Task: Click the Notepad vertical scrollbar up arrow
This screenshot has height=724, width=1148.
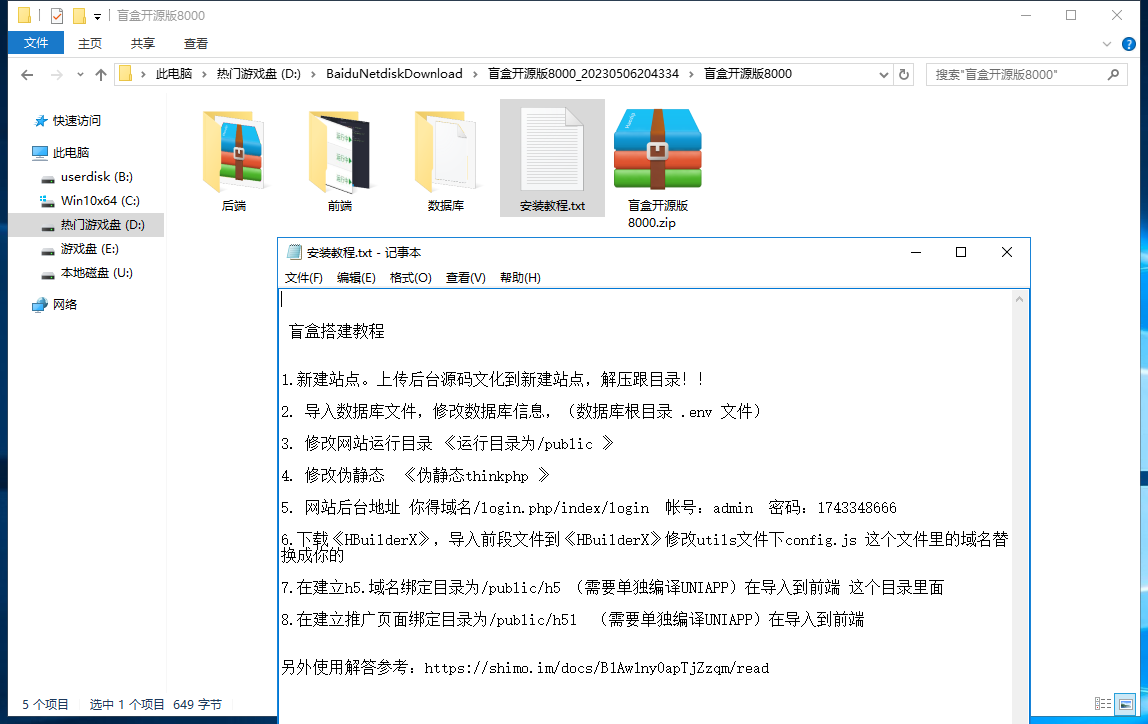Action: (x=1019, y=298)
